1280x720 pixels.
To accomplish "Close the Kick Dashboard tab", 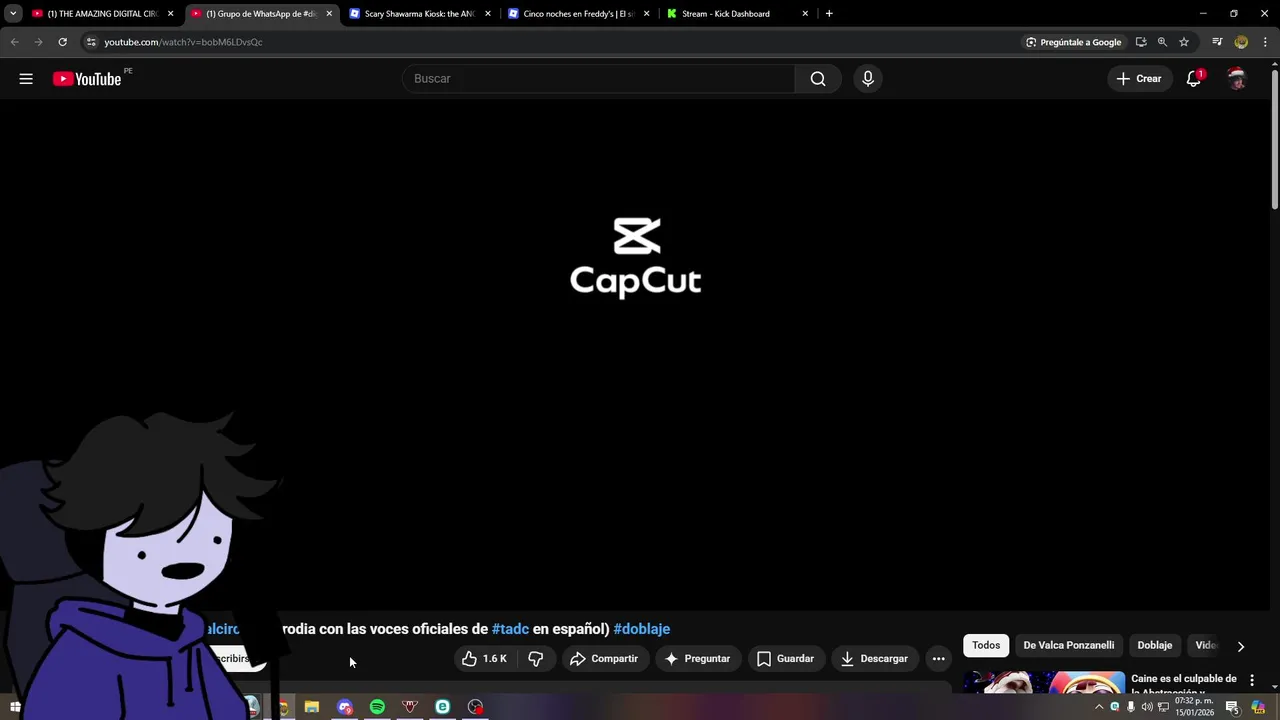I will pos(805,14).
